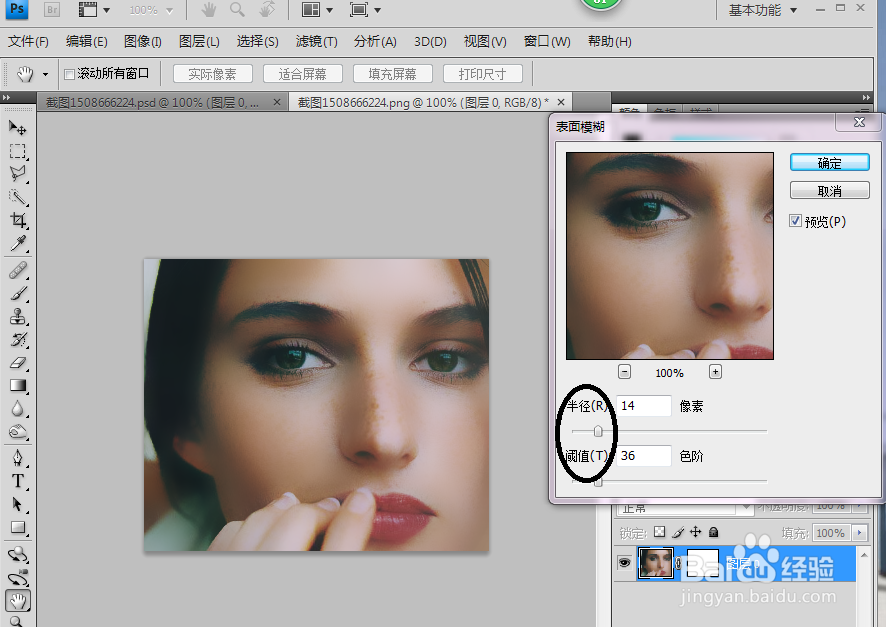
Task: Zoom in preview with plus button
Action: tap(715, 372)
